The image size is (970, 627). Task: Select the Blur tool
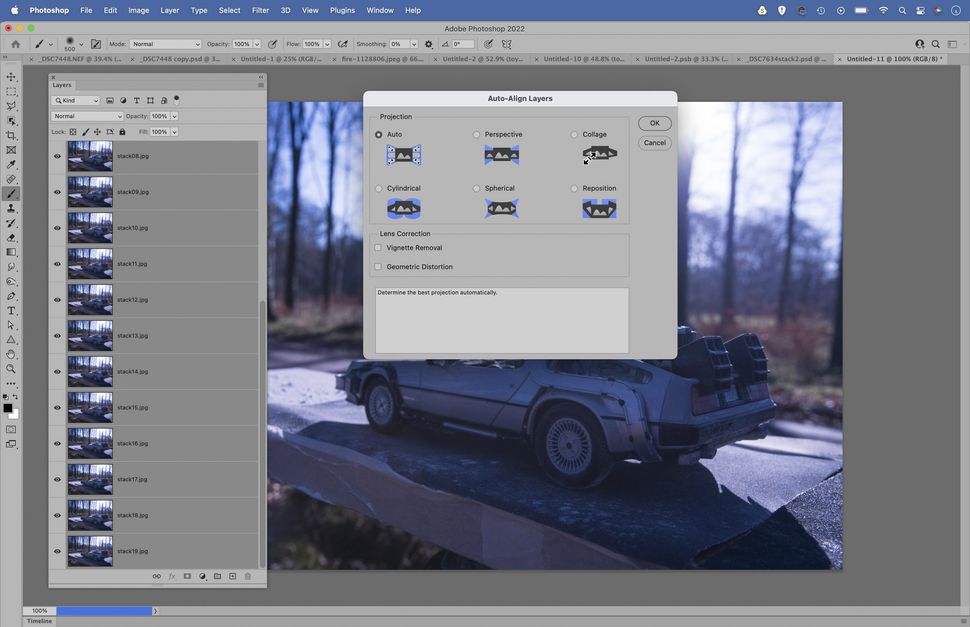(x=11, y=267)
